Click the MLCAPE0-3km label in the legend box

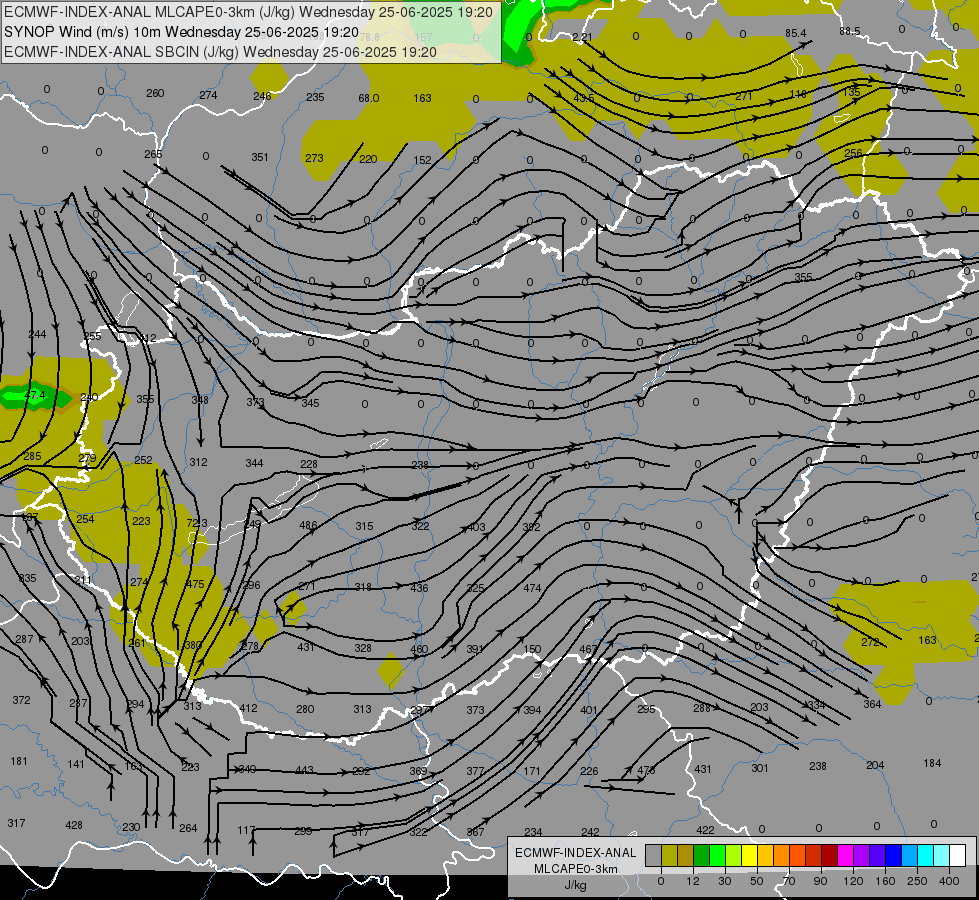point(575,869)
